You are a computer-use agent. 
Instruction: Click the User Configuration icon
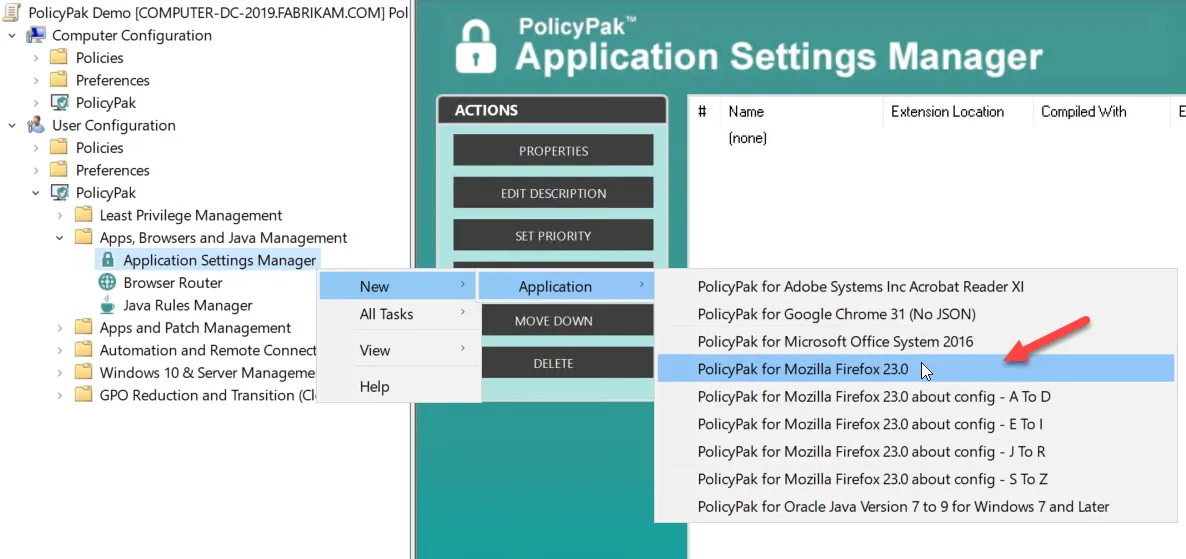(36, 126)
